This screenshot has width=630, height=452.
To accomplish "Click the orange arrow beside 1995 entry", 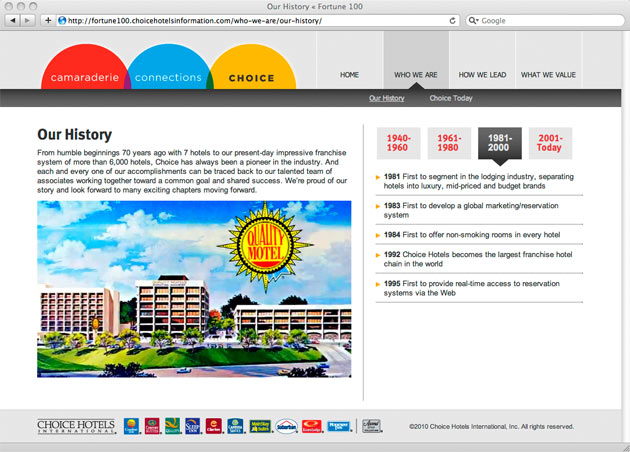I will click(378, 284).
